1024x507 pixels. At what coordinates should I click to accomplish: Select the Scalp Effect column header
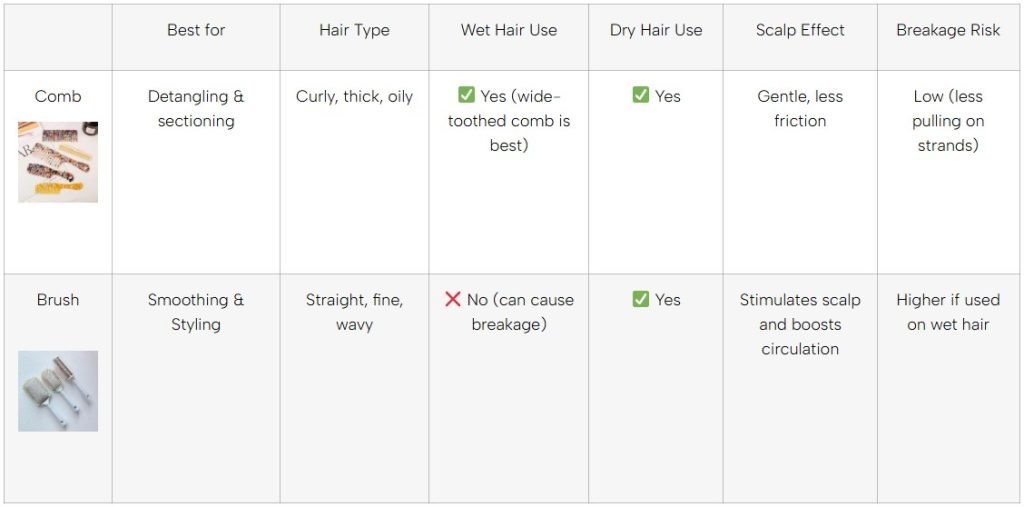[x=800, y=30]
